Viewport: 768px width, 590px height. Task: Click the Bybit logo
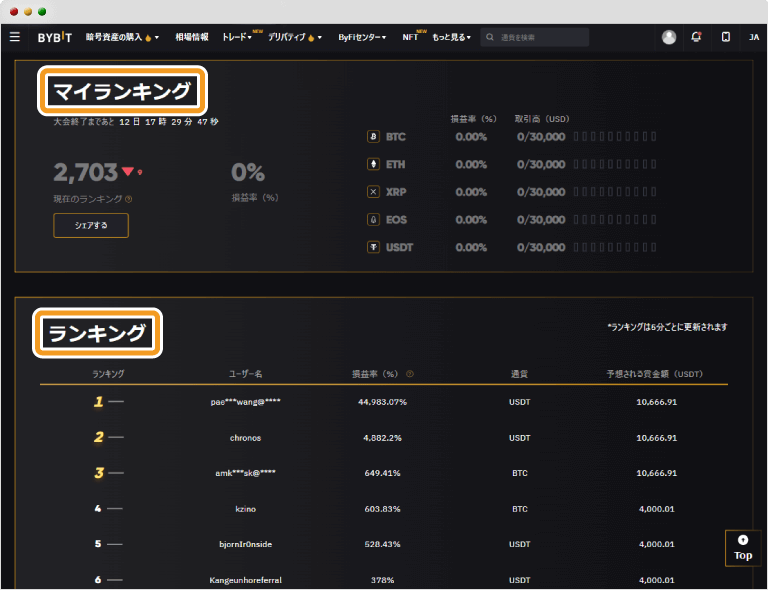(x=54, y=37)
